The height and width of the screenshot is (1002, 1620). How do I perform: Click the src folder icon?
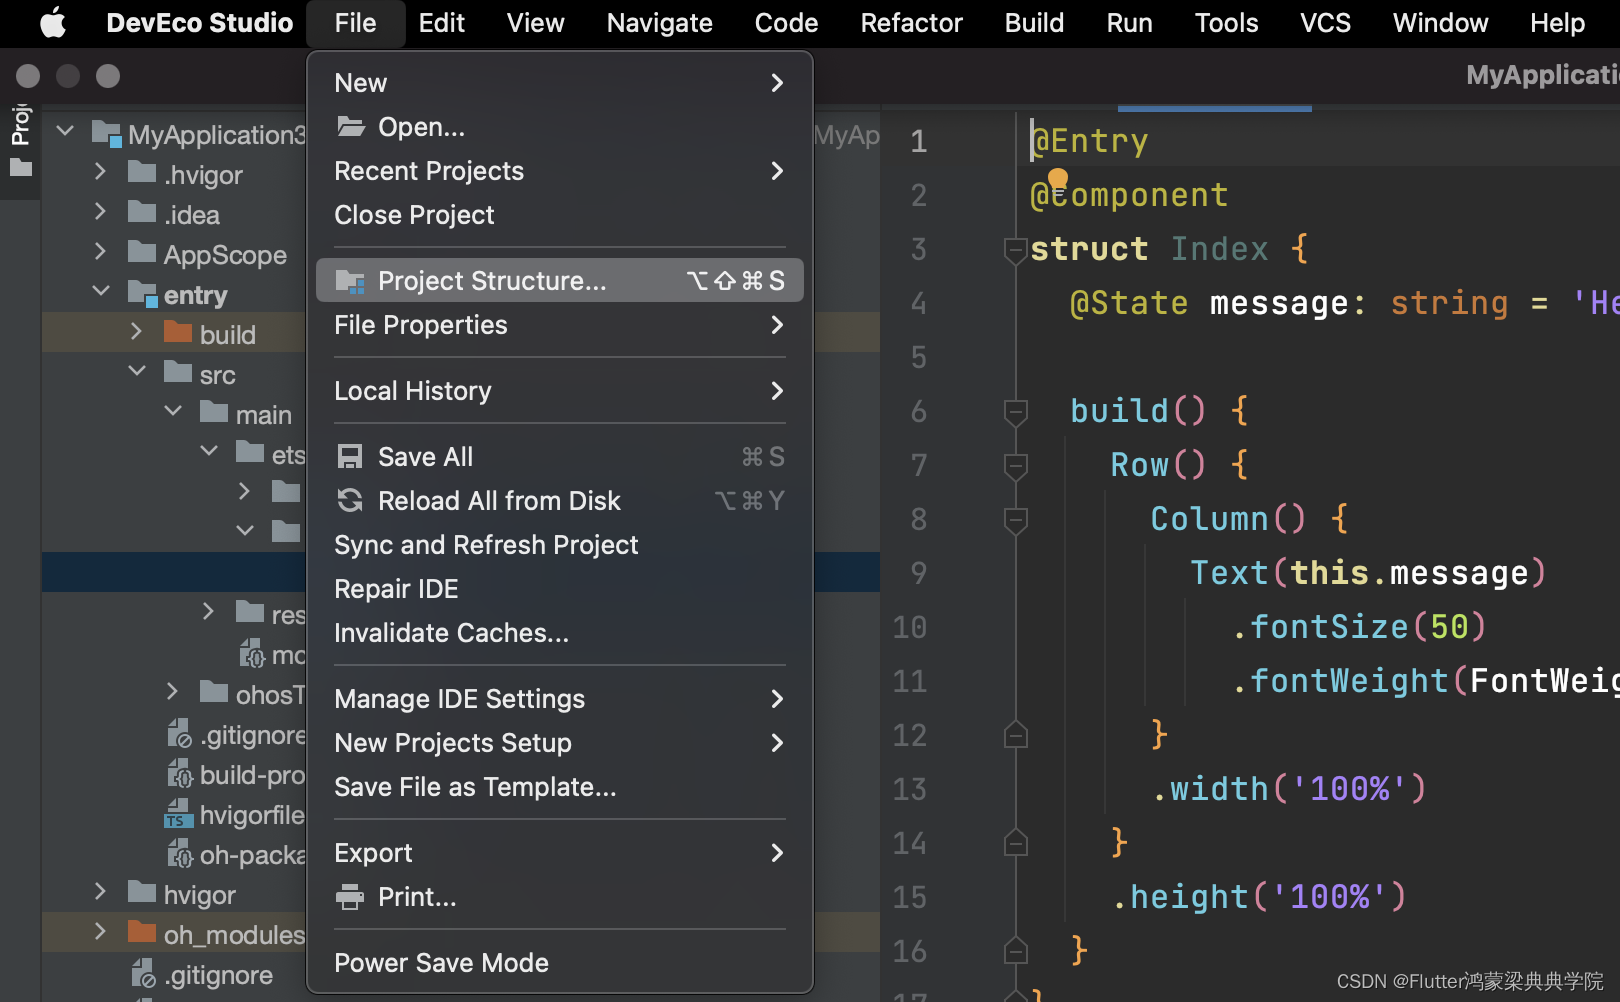178,372
